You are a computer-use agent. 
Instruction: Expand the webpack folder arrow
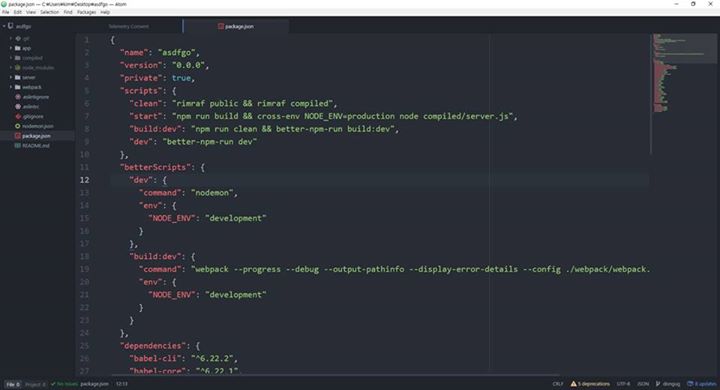click(11, 87)
